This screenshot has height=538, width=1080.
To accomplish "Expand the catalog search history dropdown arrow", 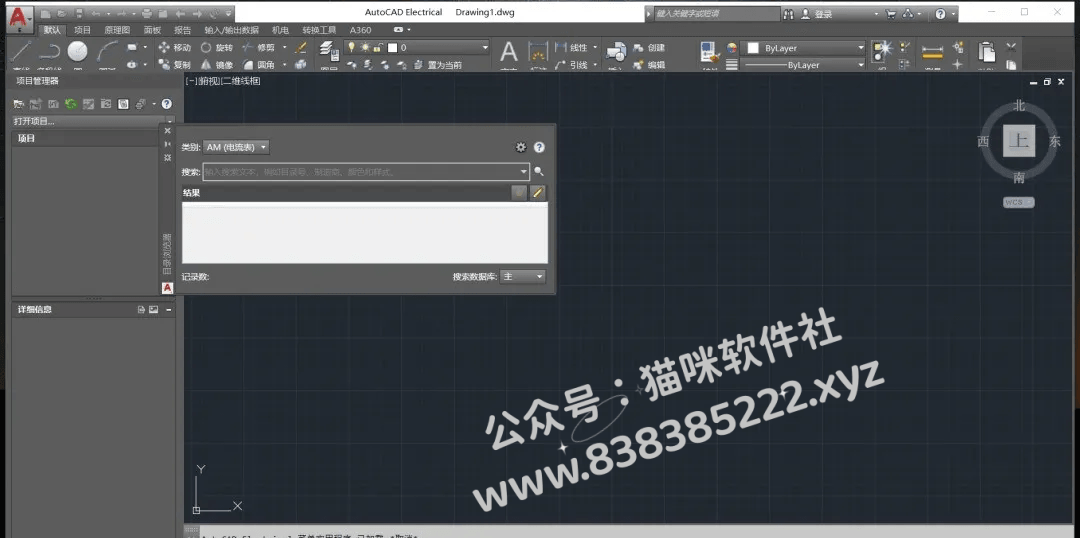I will click(524, 172).
